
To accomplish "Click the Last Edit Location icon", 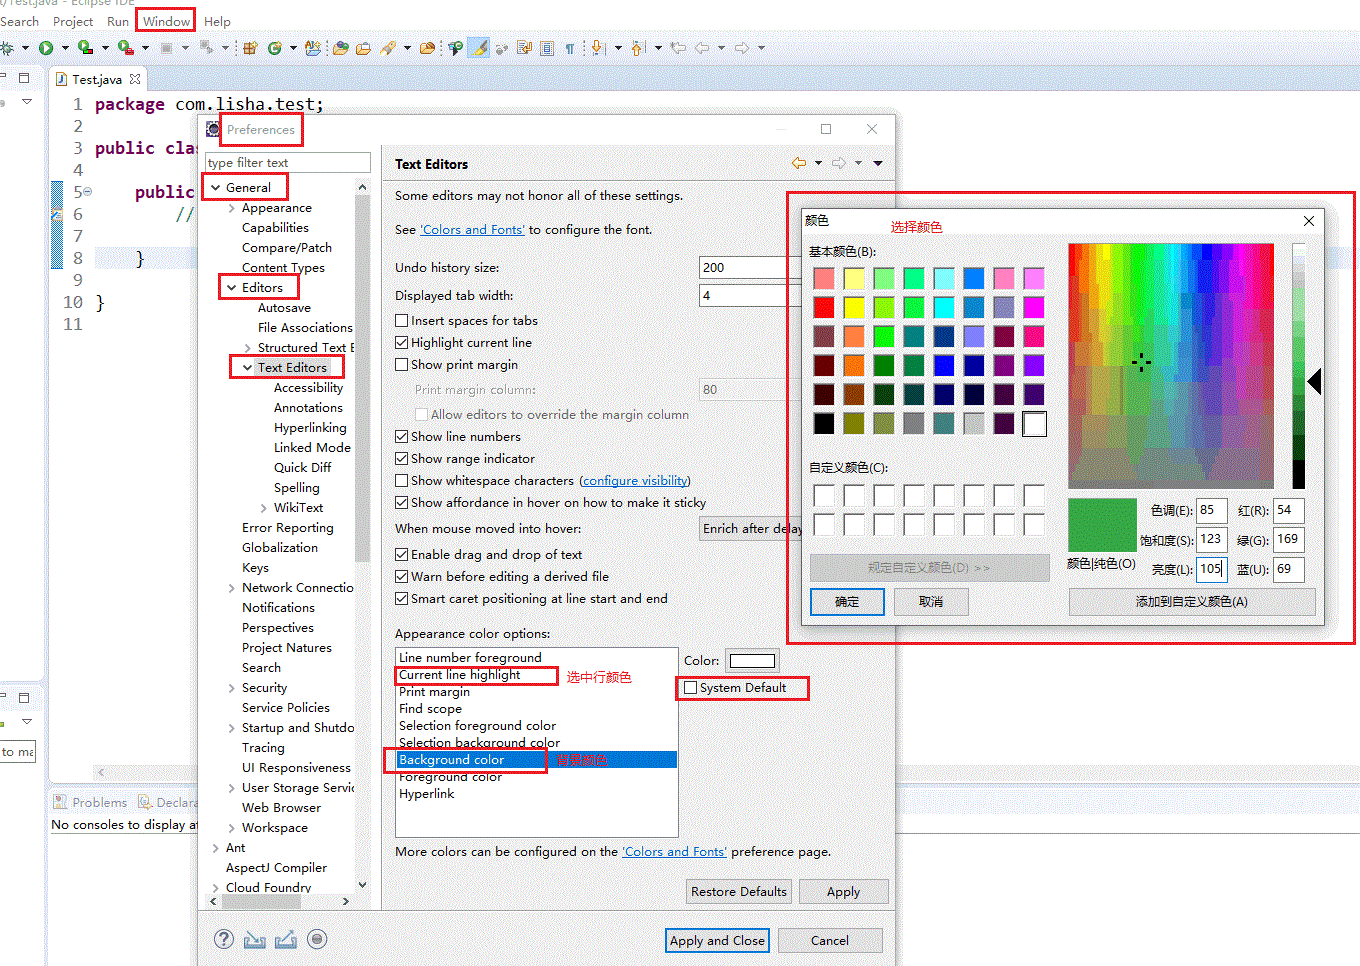I will click(678, 47).
